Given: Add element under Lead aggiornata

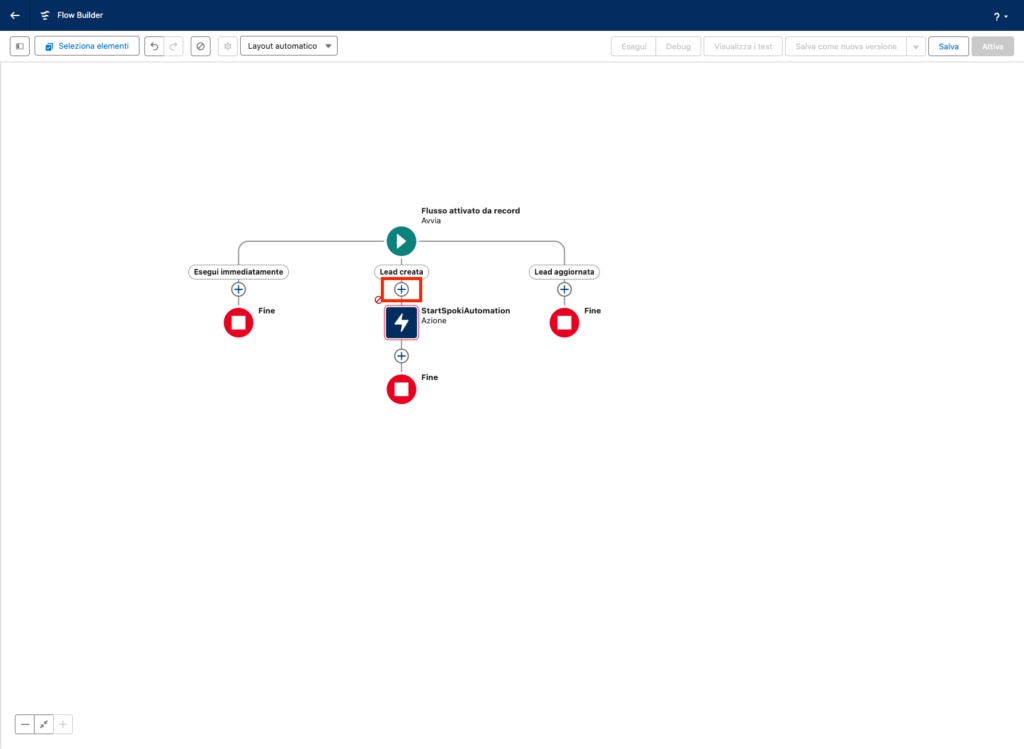Looking at the screenshot, I should [x=564, y=289].
